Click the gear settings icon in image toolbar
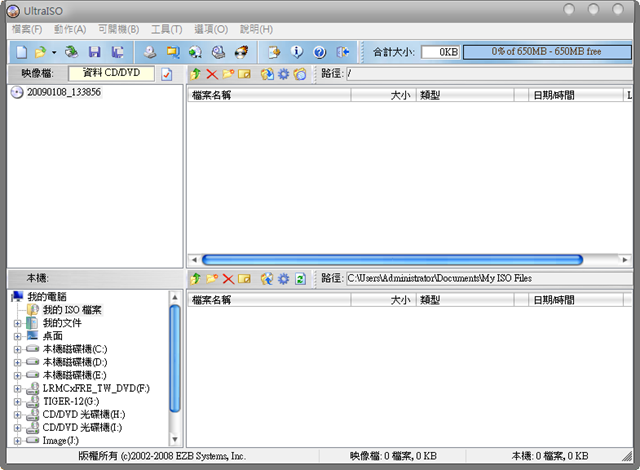Screen dimensions: 640x470 tap(283, 74)
